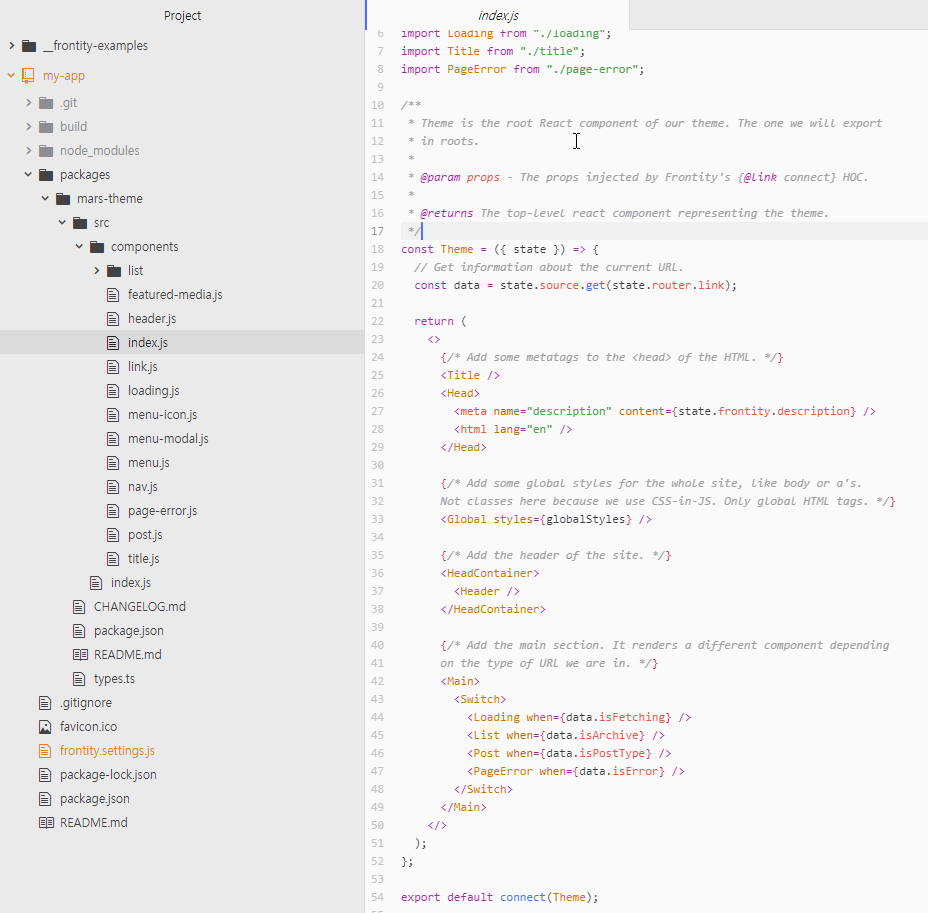Click the 'return (' statement
This screenshot has height=913, width=928.
point(440,321)
